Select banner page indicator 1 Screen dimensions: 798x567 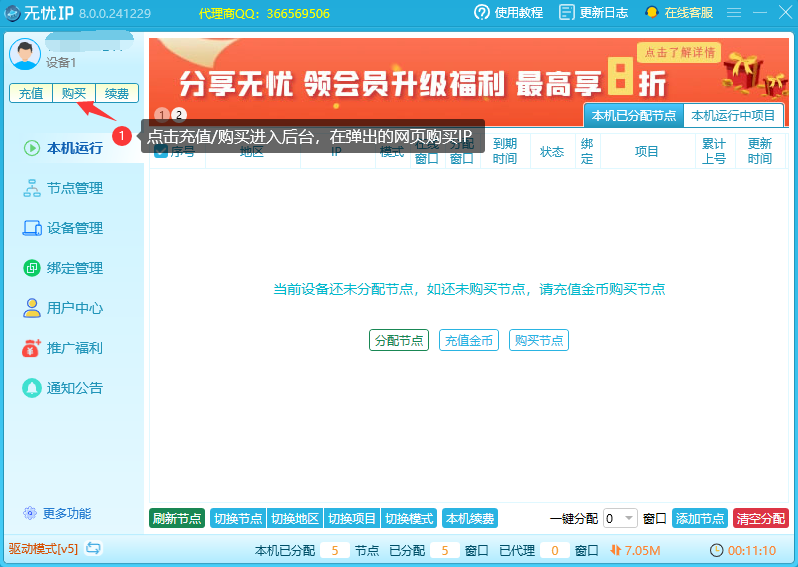(x=162, y=115)
